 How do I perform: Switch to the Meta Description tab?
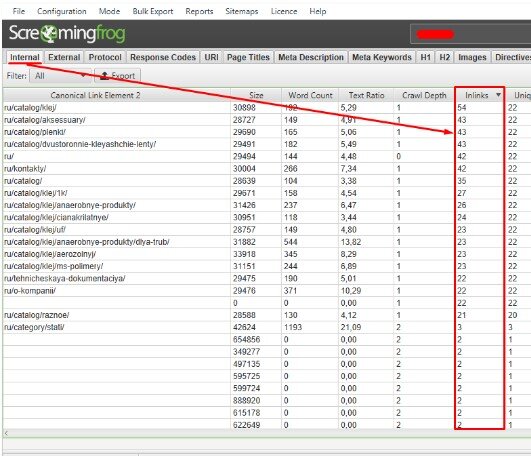[x=311, y=57]
